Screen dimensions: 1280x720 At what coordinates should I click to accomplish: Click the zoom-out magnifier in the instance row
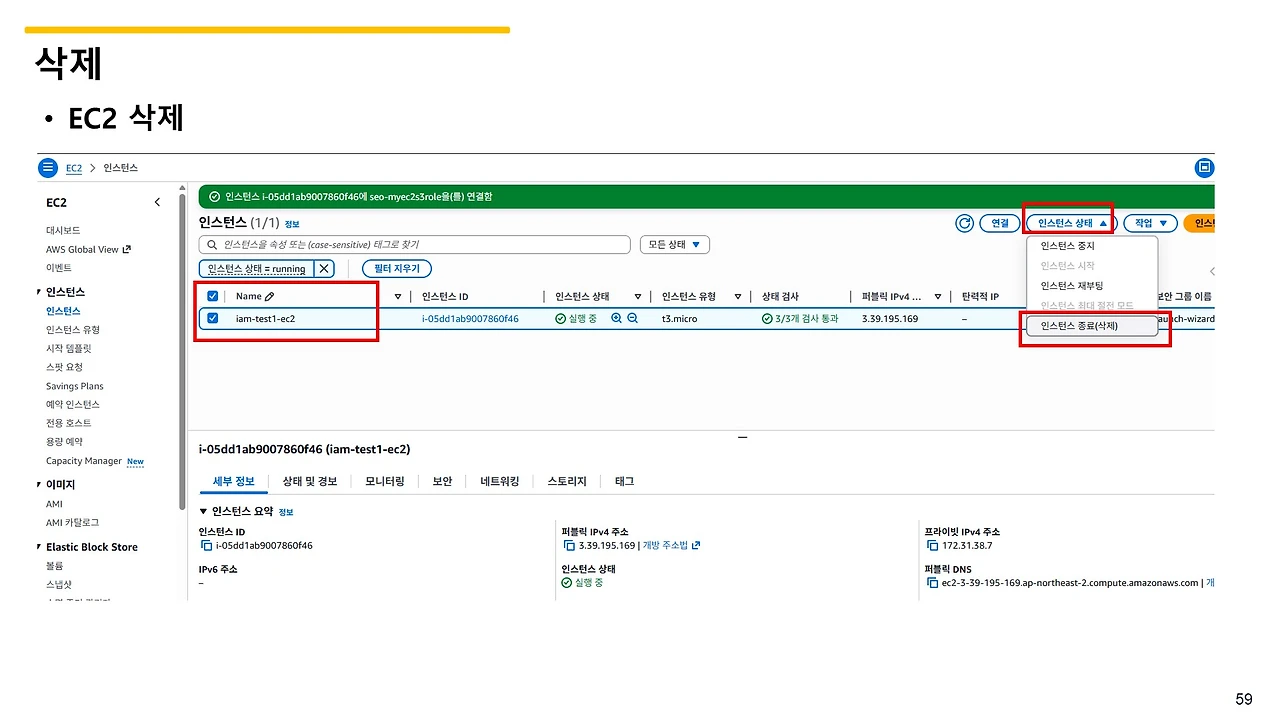click(632, 318)
